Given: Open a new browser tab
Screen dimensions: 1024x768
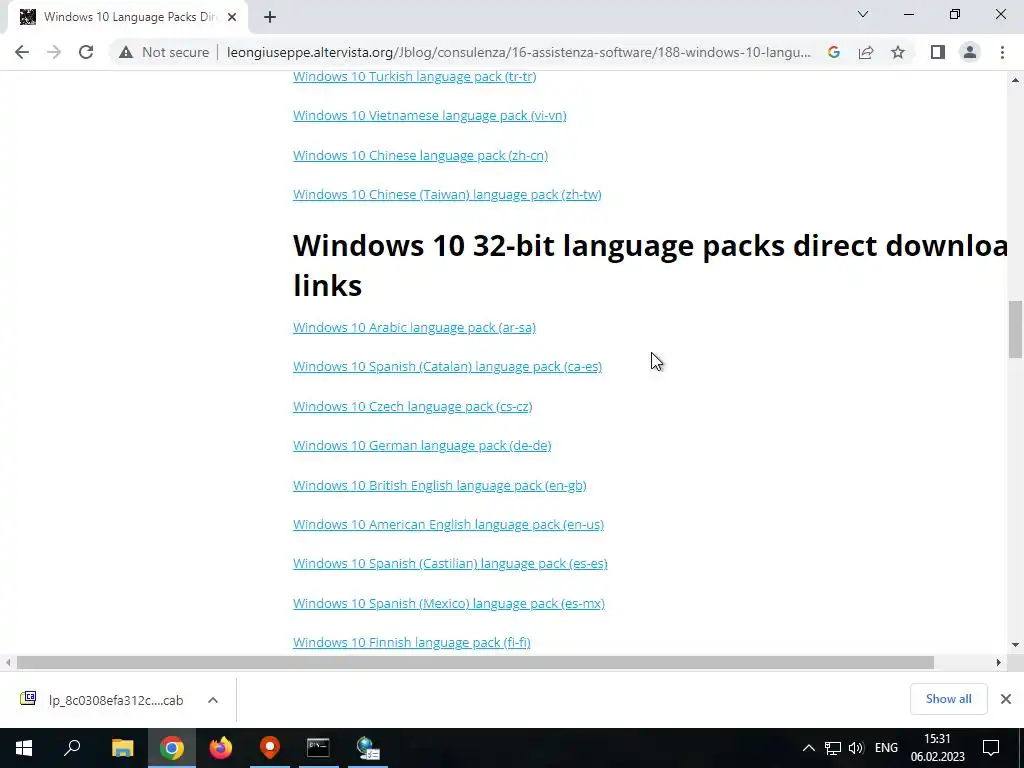Looking at the screenshot, I should [270, 17].
